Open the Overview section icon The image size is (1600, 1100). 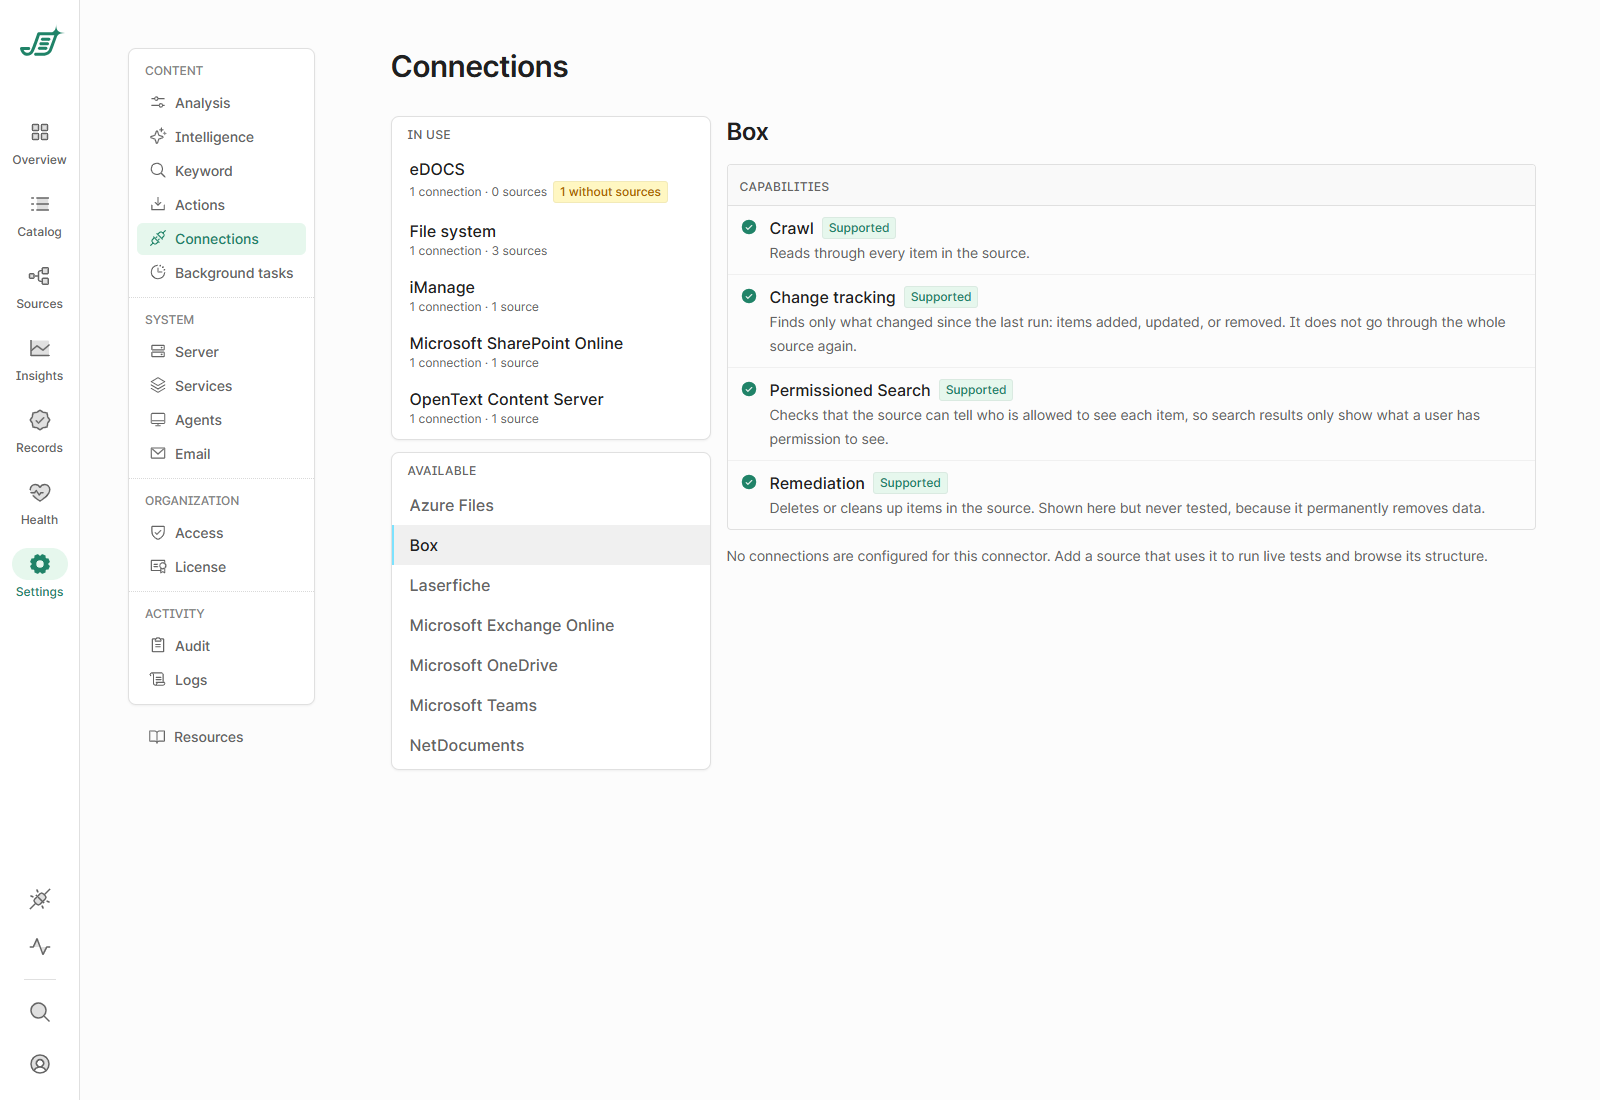point(40,132)
